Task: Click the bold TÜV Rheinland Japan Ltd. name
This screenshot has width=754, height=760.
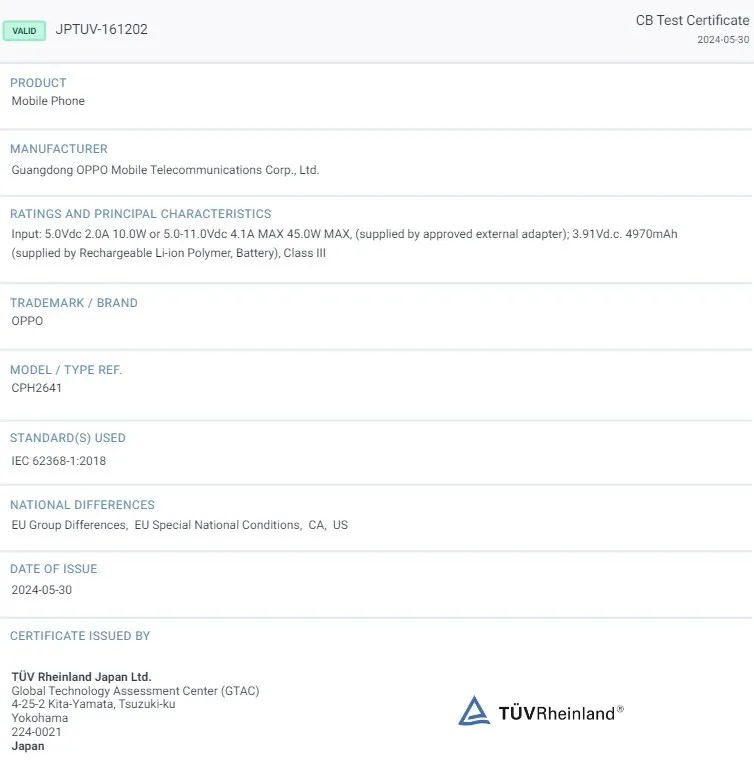Action: [81, 677]
